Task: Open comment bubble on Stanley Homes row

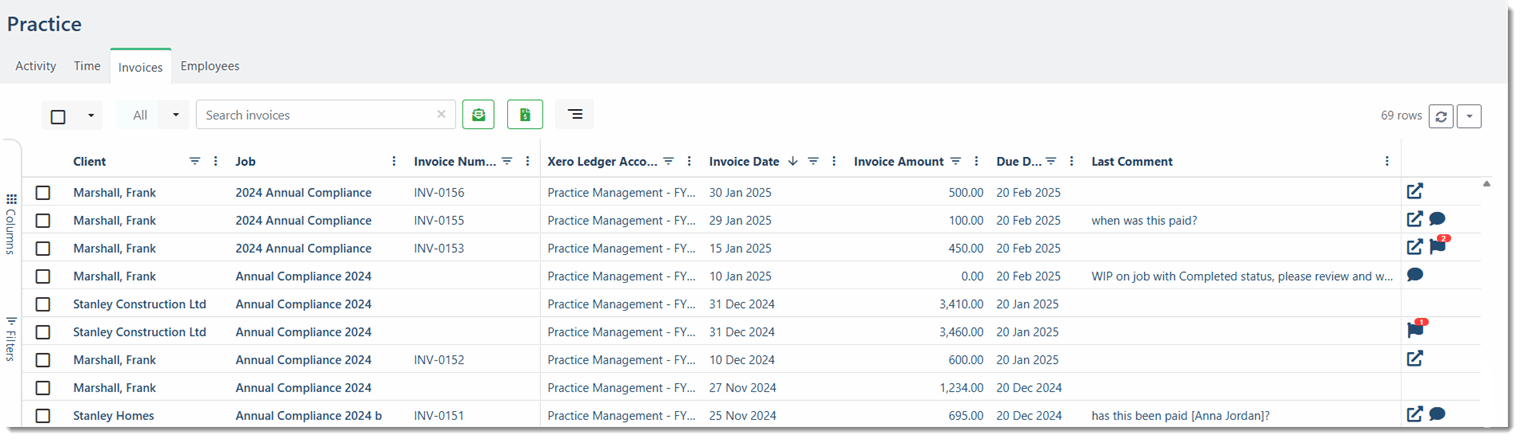Action: click(1437, 415)
